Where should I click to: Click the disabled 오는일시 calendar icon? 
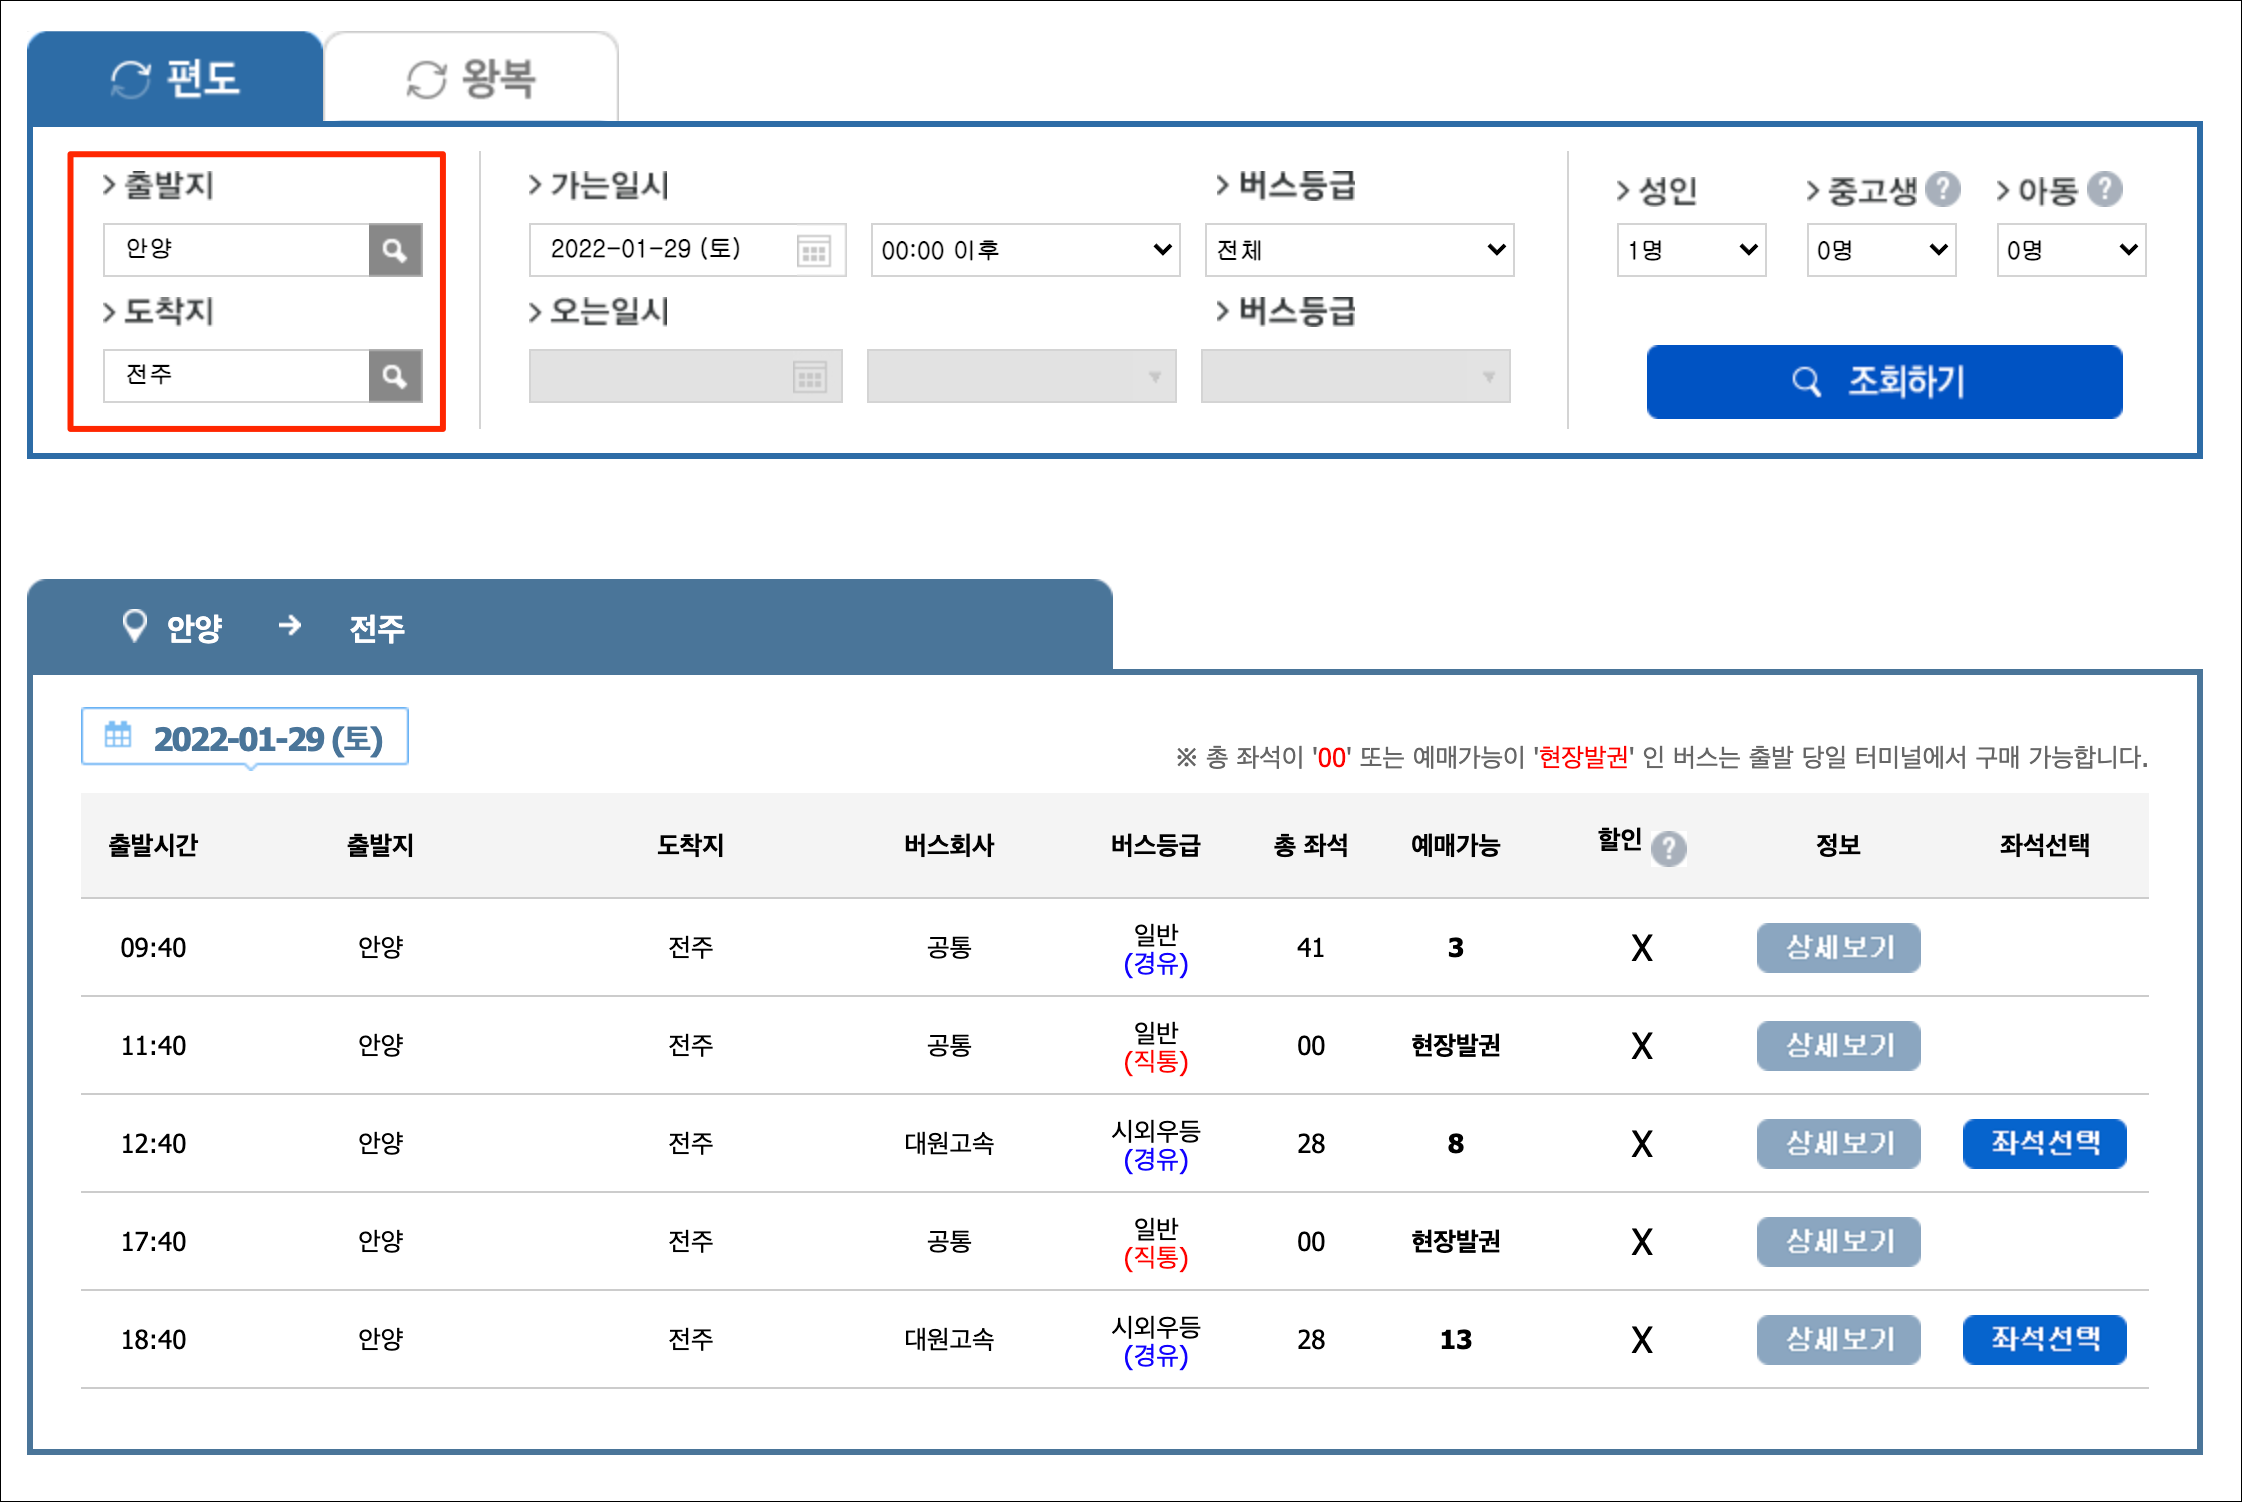[x=809, y=378]
